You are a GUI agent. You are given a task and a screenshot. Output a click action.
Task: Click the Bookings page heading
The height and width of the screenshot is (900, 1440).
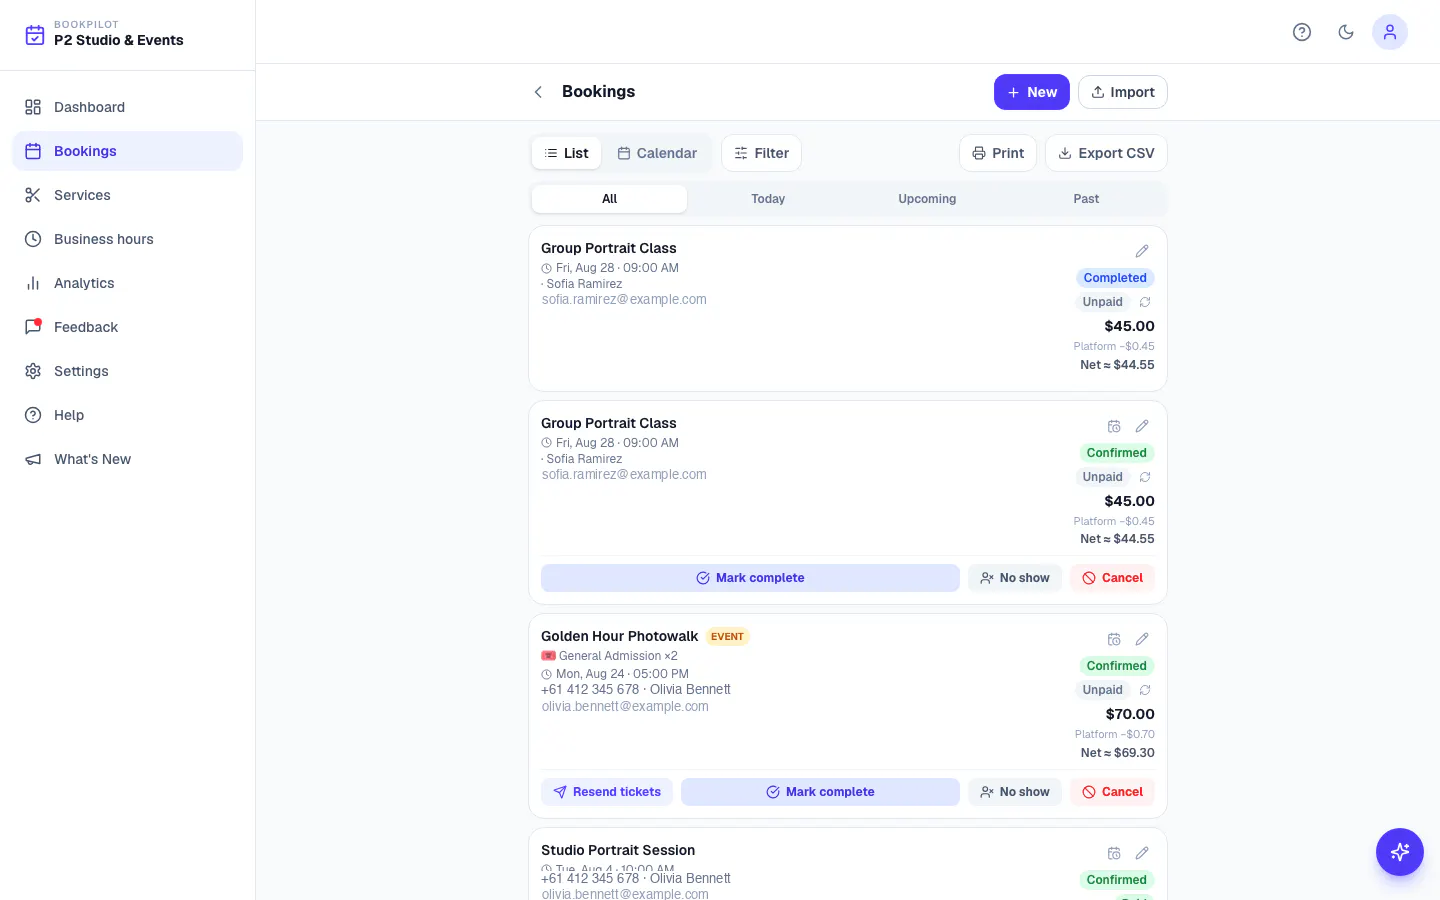tap(598, 91)
